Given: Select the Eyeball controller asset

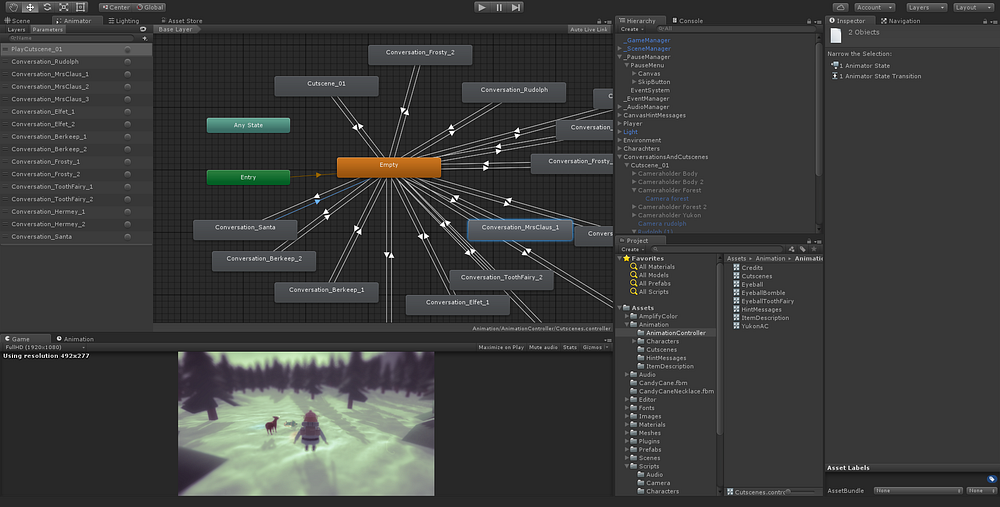Looking at the screenshot, I should [747, 284].
